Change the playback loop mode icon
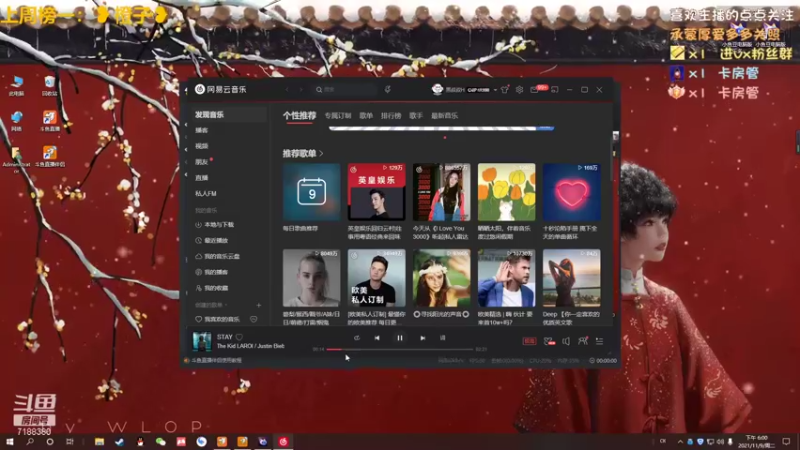 point(357,338)
